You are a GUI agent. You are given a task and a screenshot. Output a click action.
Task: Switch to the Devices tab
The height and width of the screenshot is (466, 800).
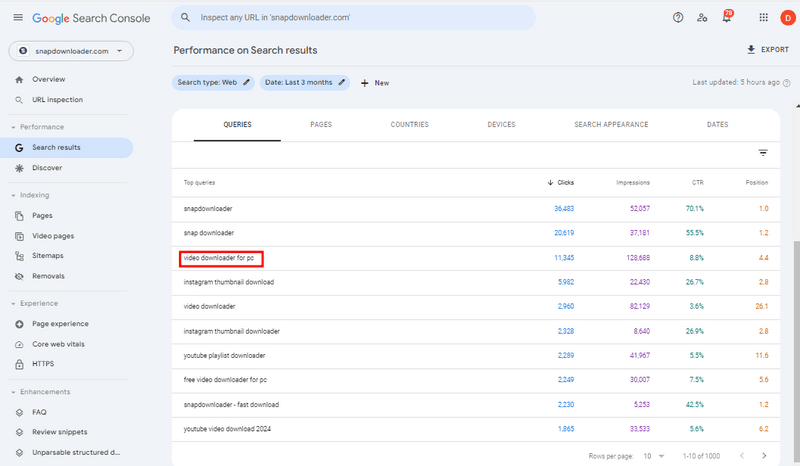(x=502, y=125)
